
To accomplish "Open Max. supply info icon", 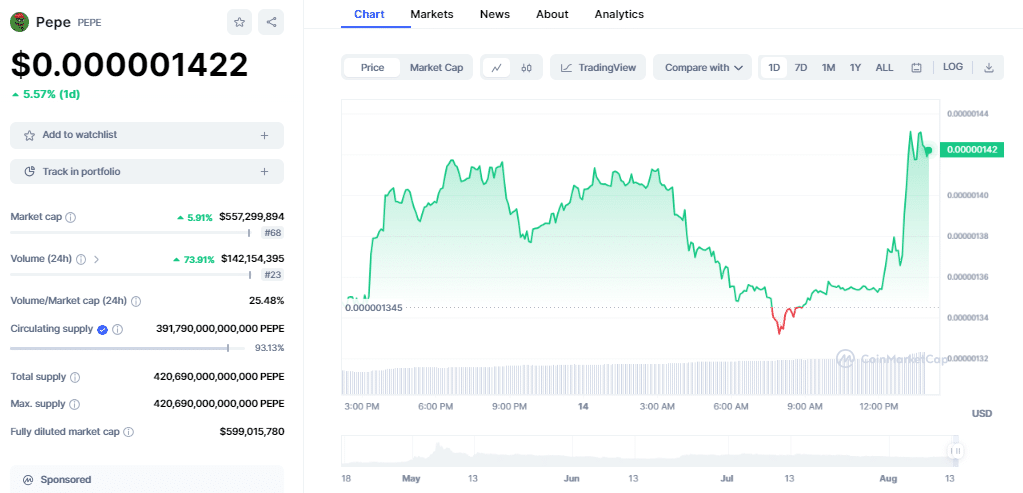I will pos(74,404).
